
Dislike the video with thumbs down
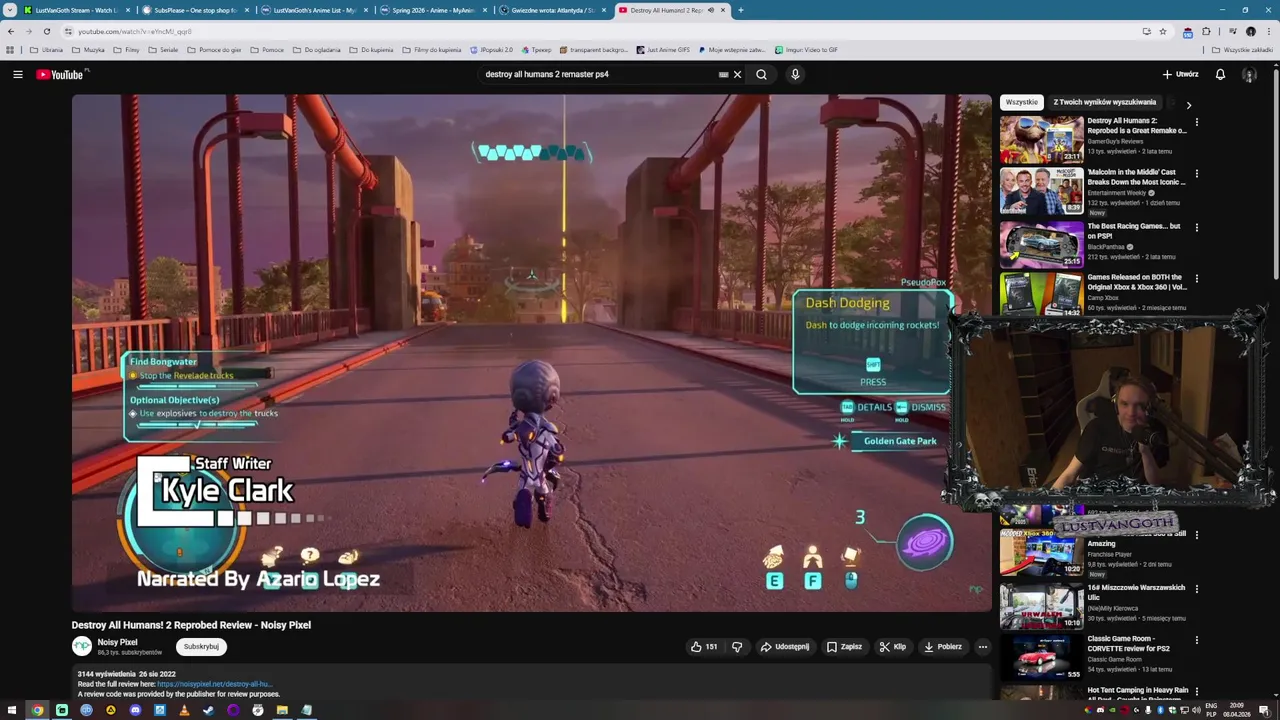(x=737, y=647)
